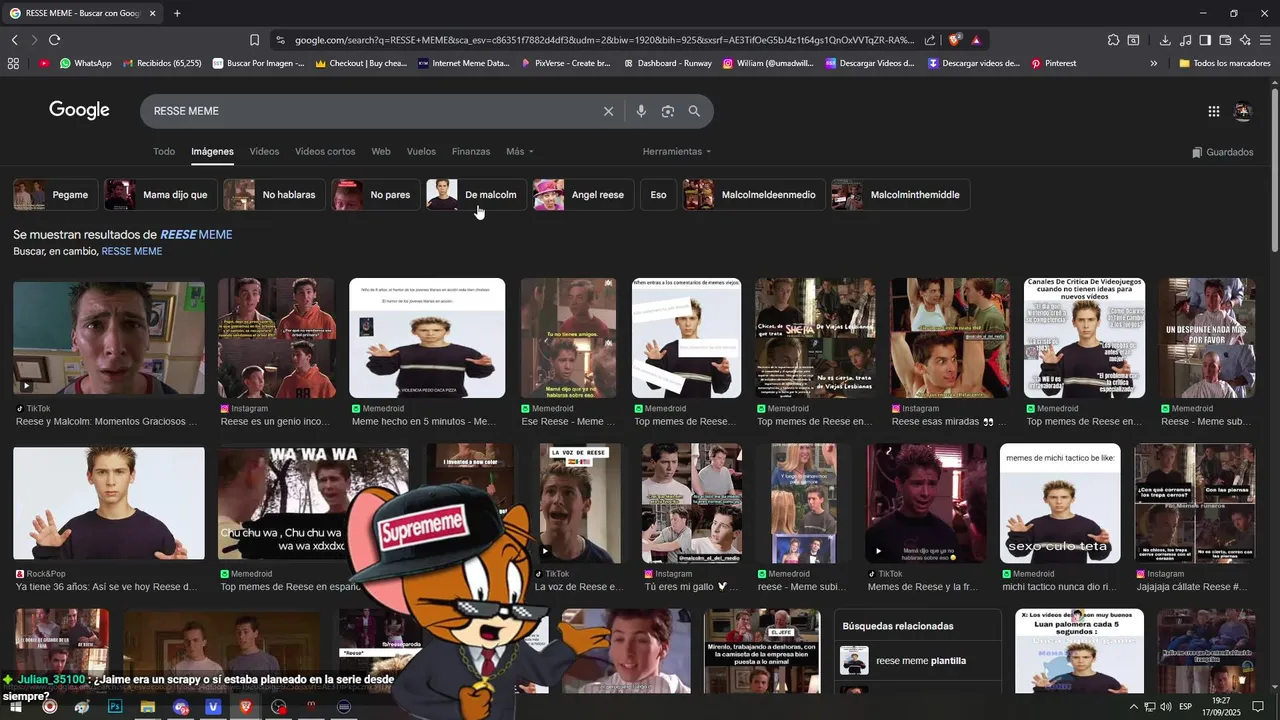
Task: Switch to the Web search tab
Action: [381, 151]
